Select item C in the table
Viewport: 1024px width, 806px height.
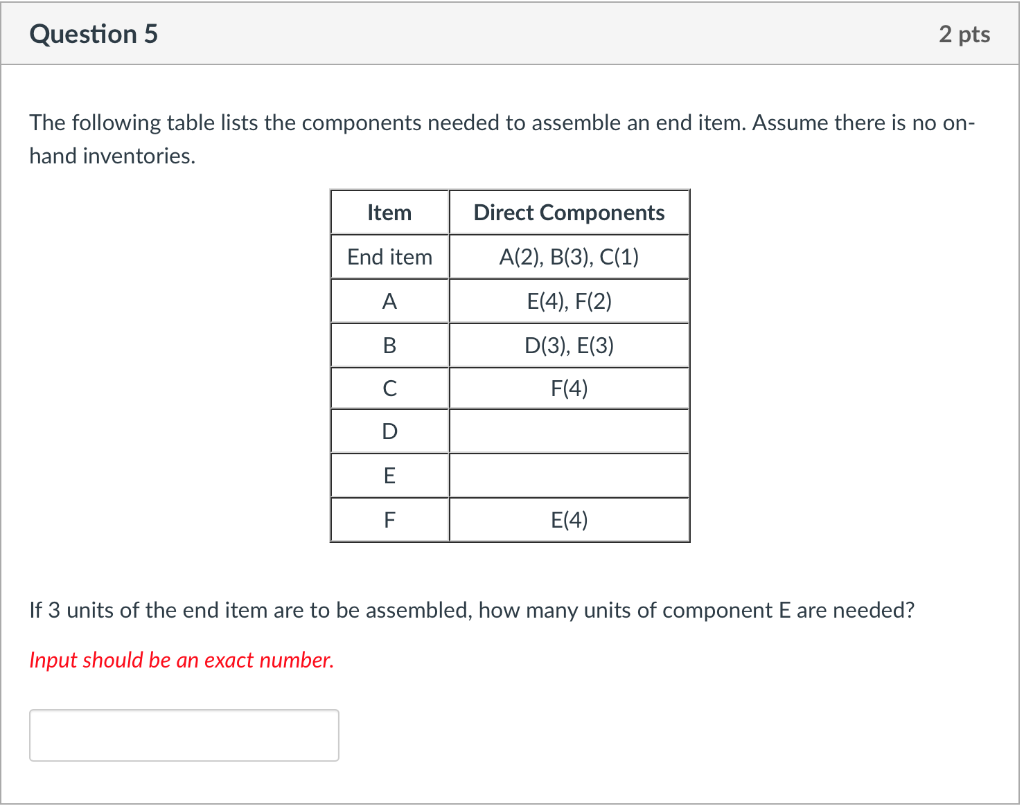click(x=389, y=388)
